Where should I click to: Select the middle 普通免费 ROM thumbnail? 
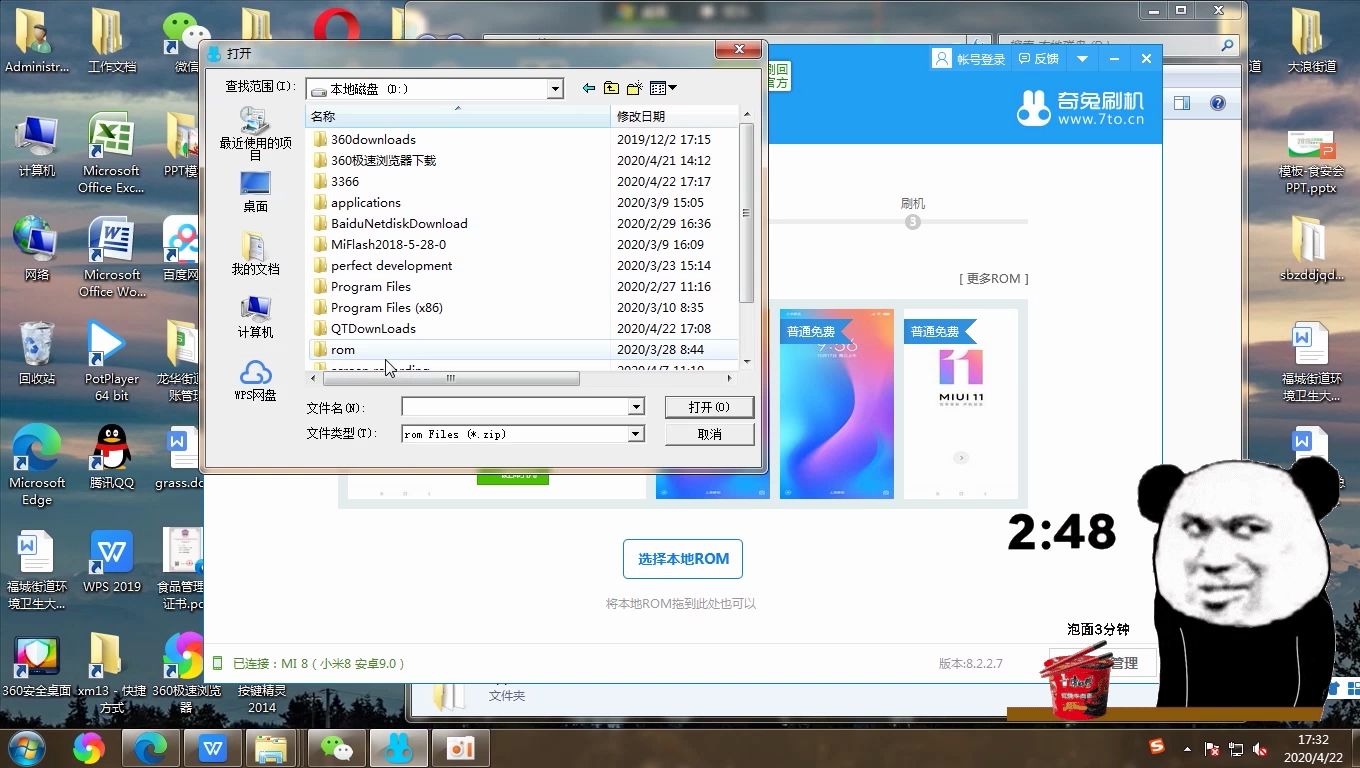(837, 404)
